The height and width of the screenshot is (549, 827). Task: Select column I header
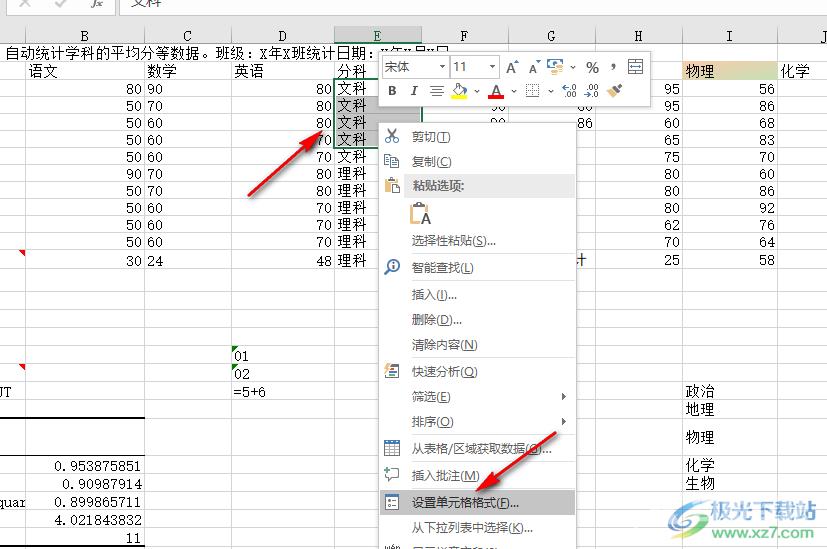click(729, 36)
